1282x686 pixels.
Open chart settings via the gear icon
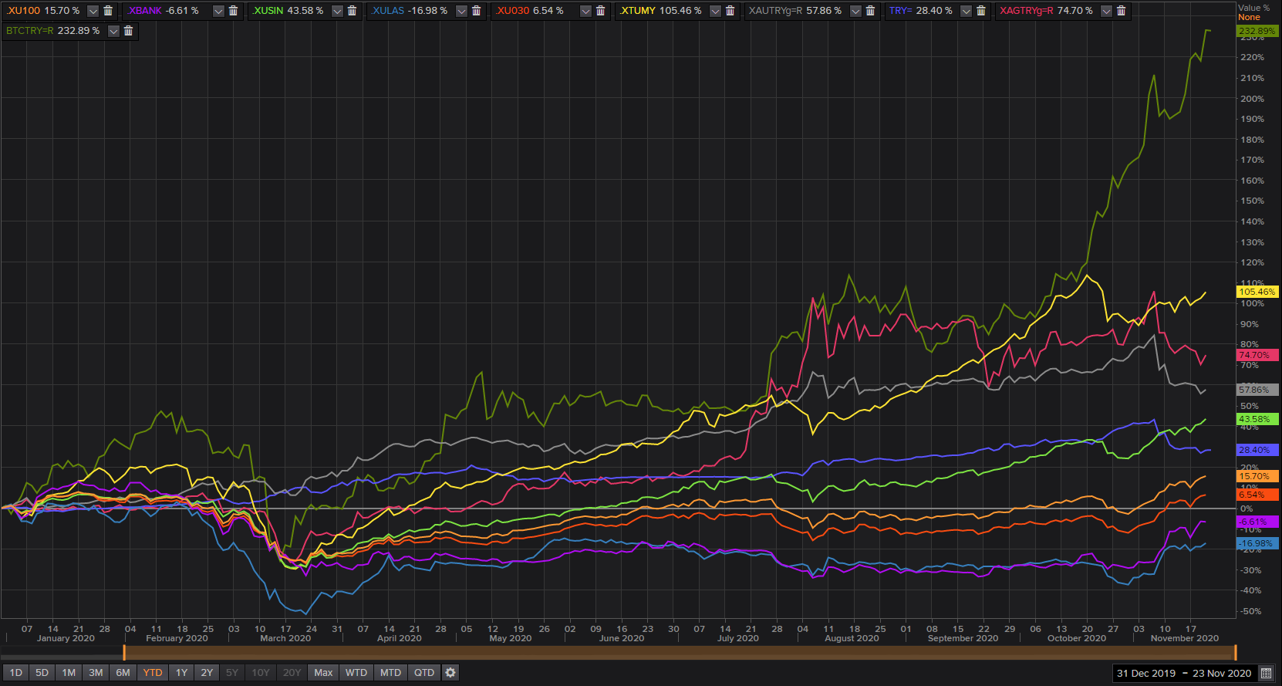point(451,673)
